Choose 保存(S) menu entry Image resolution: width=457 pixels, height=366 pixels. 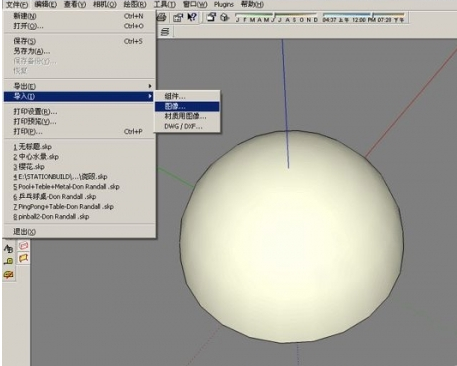(x=79, y=41)
